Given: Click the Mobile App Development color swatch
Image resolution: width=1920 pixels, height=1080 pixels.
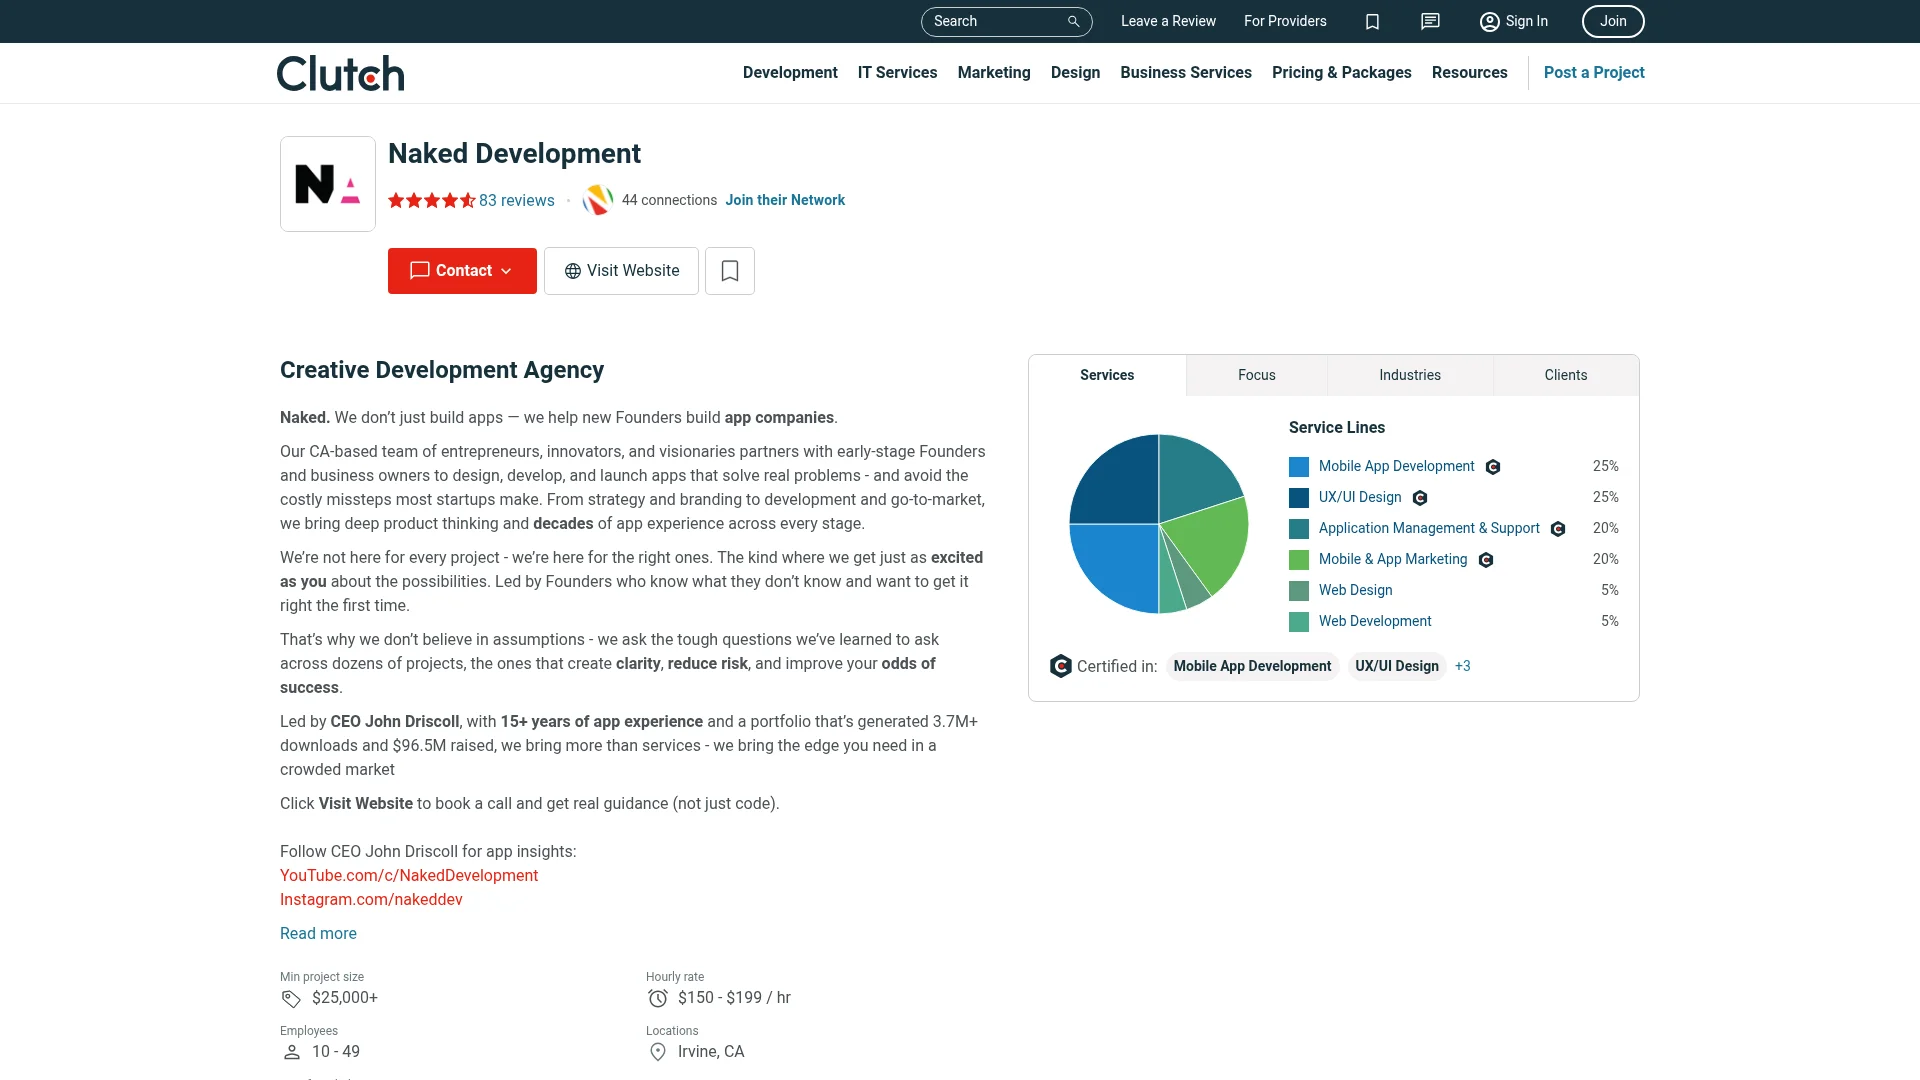Looking at the screenshot, I should point(1299,467).
